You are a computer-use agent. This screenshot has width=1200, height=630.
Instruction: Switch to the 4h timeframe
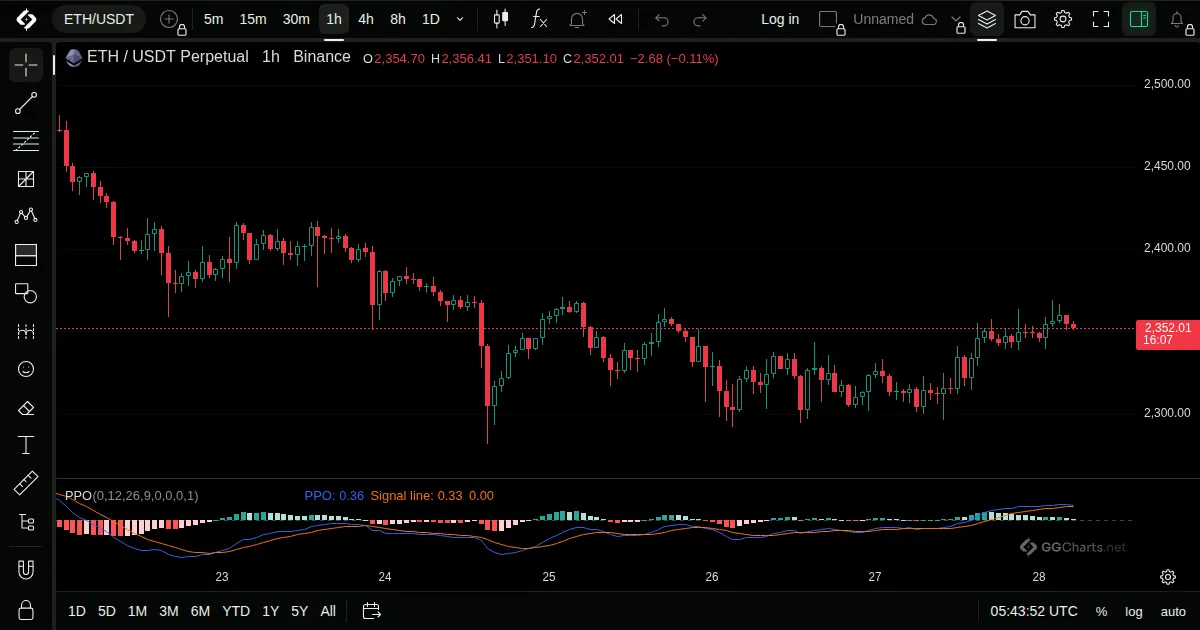pos(366,19)
